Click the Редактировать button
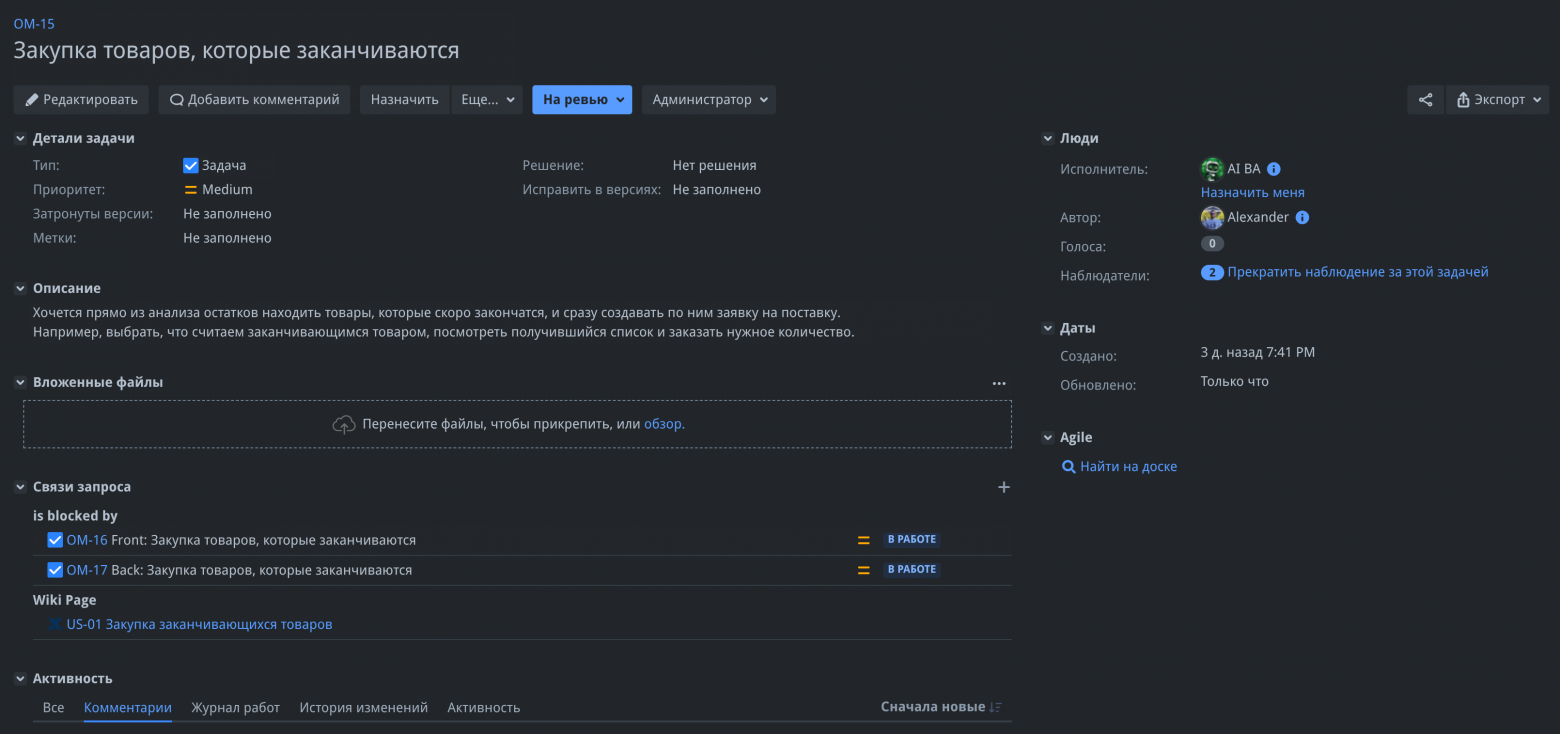This screenshot has height=734, width=1560. (x=81, y=100)
